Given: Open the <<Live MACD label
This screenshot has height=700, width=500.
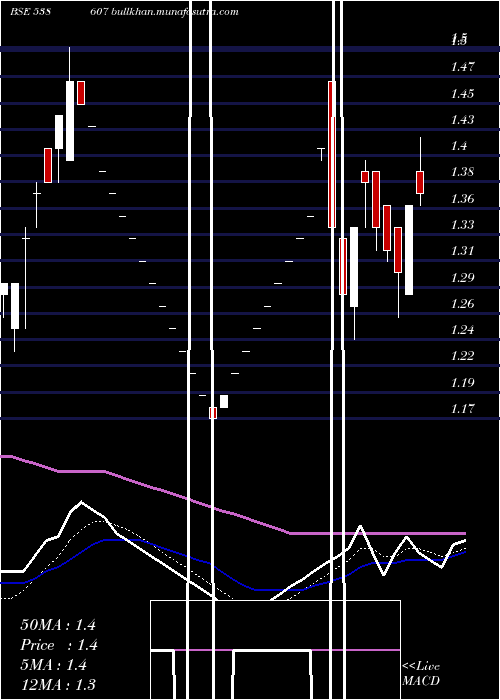Looking at the screenshot, I should tap(421, 674).
